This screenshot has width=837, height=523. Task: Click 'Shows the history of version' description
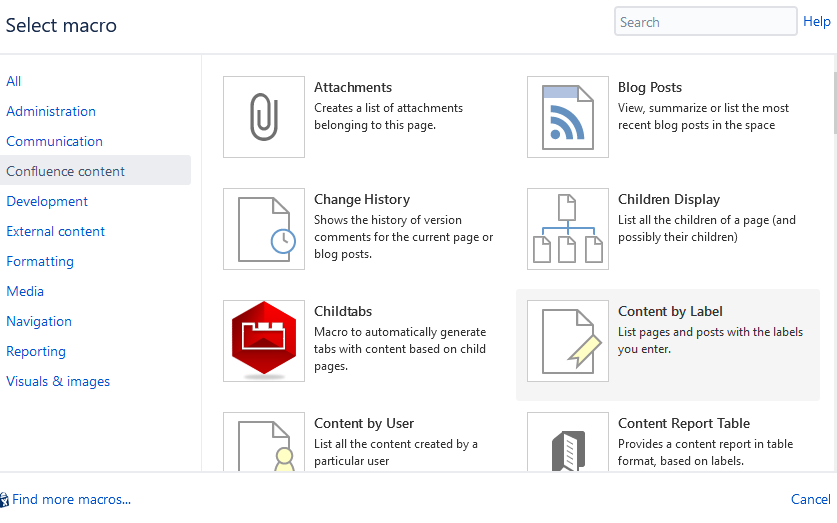pos(404,237)
